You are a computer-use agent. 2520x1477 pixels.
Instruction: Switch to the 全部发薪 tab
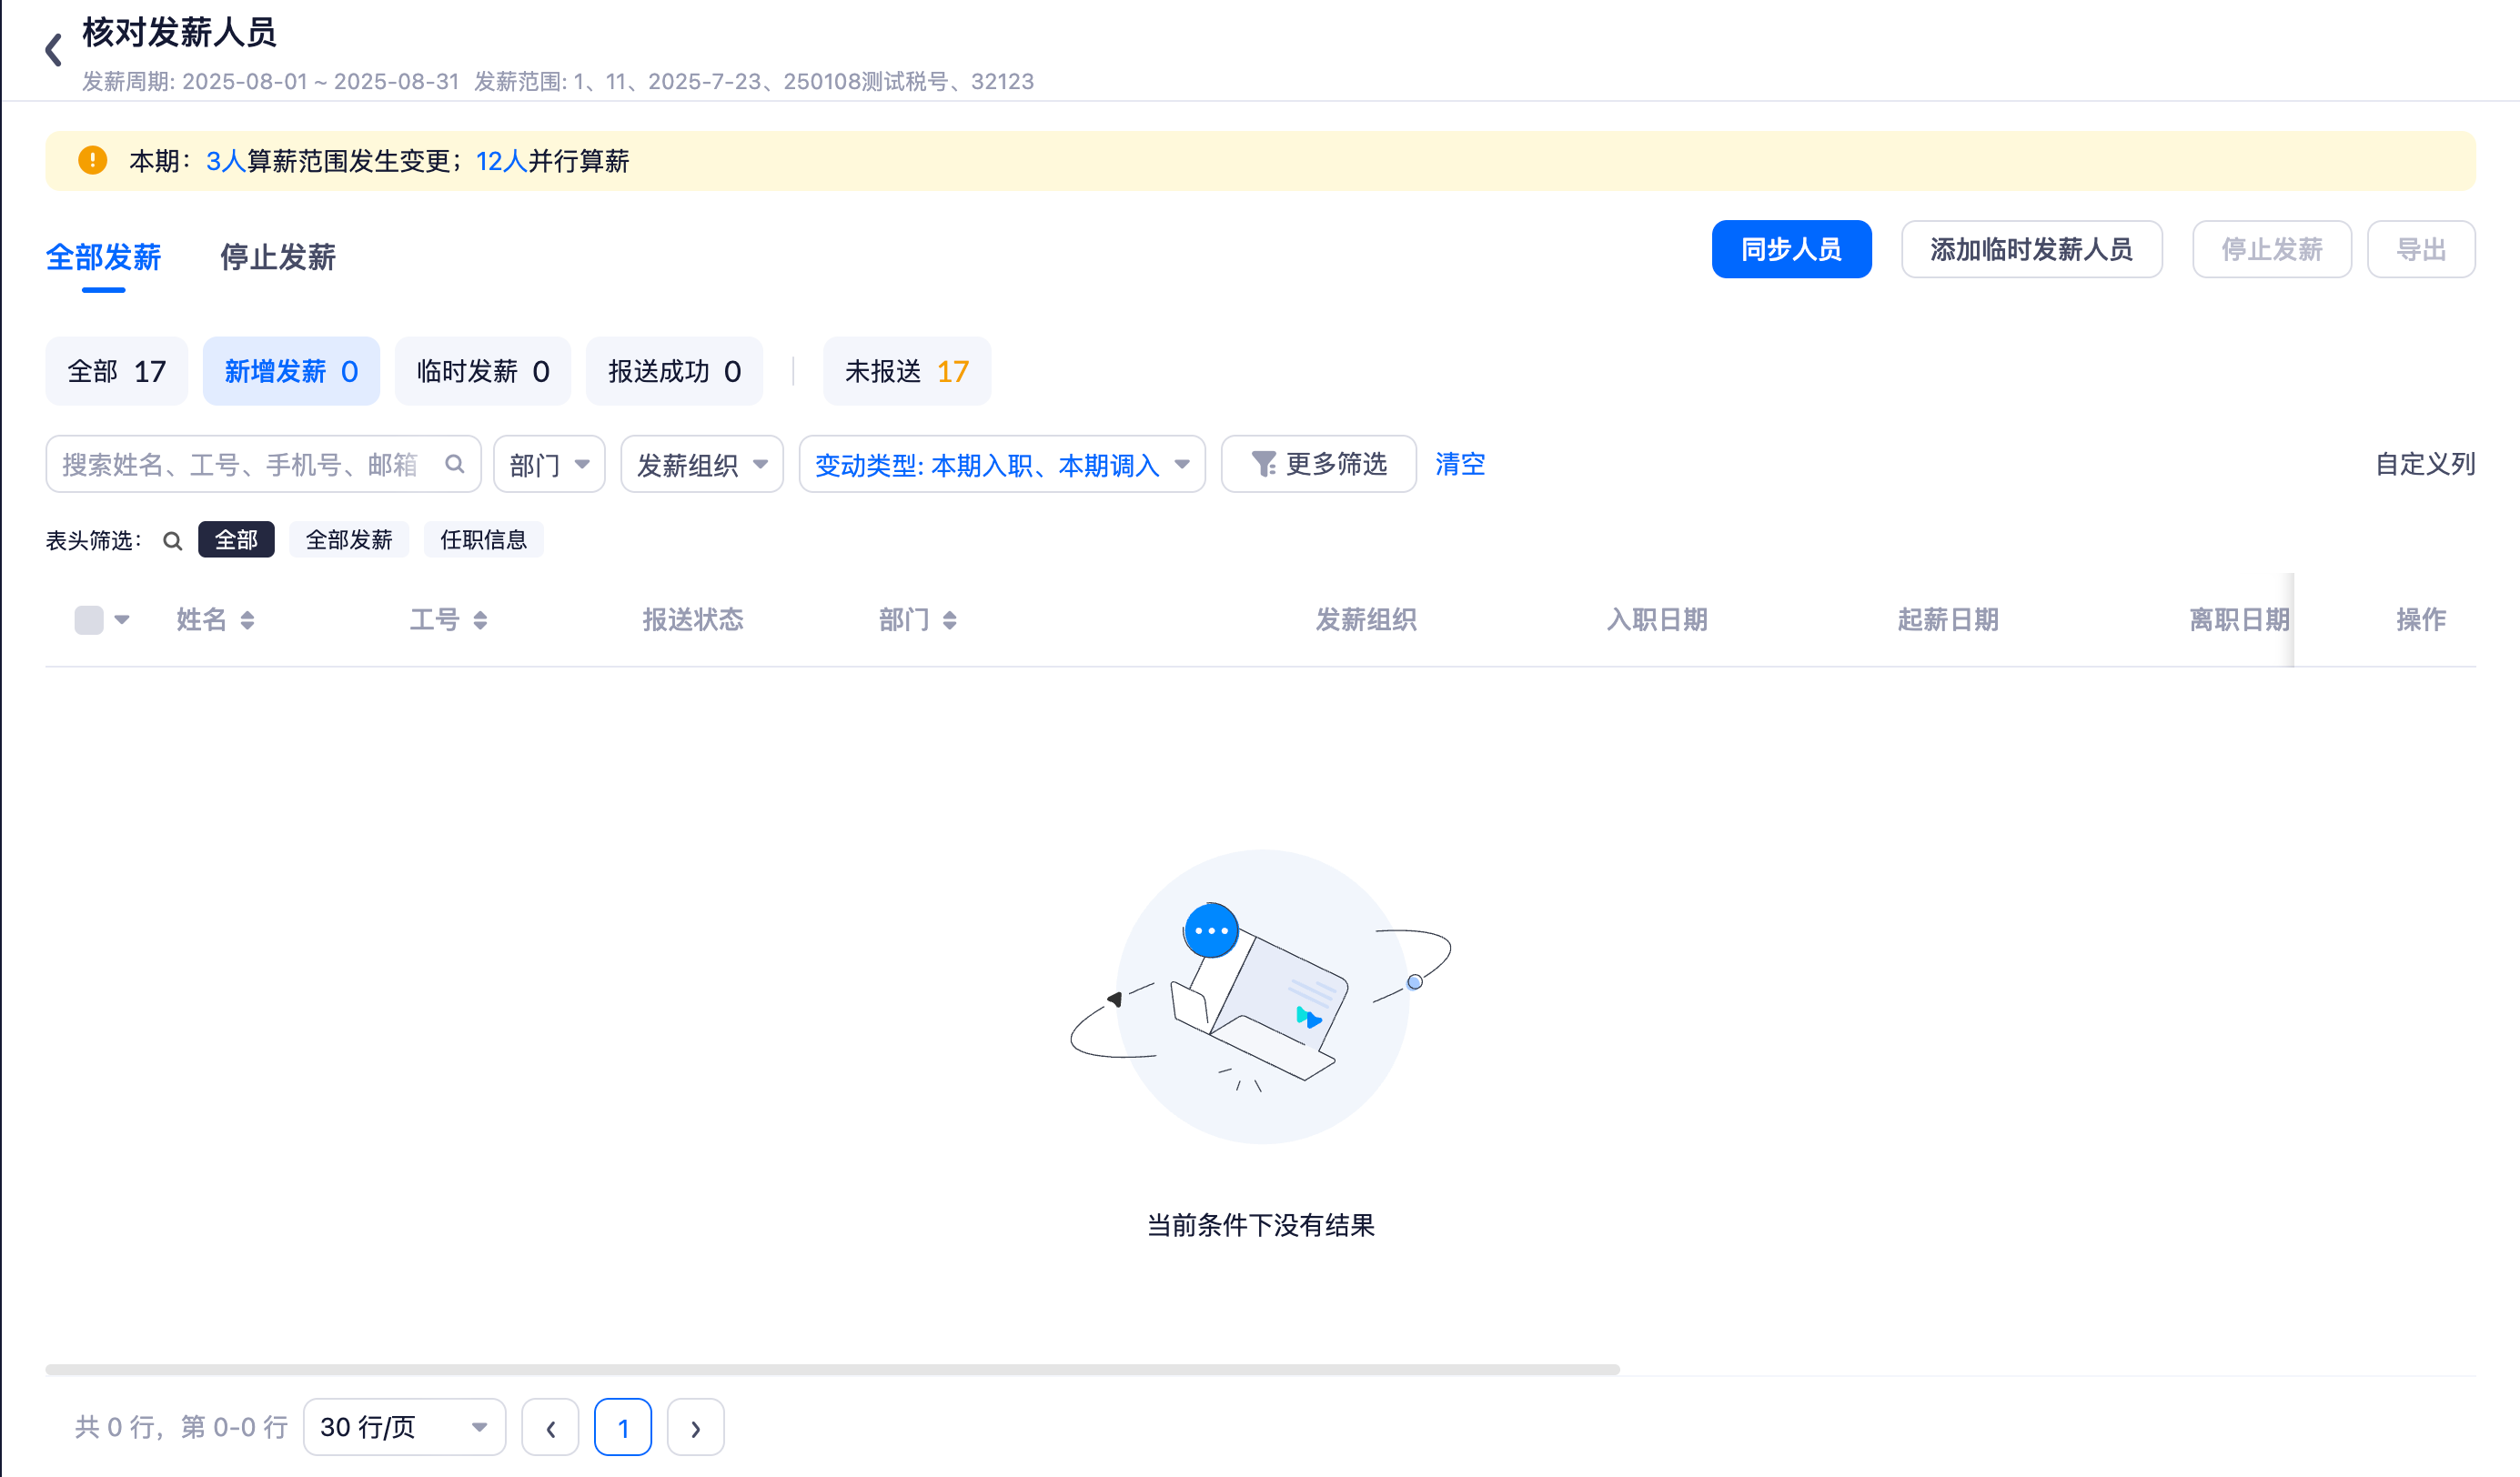click(103, 257)
